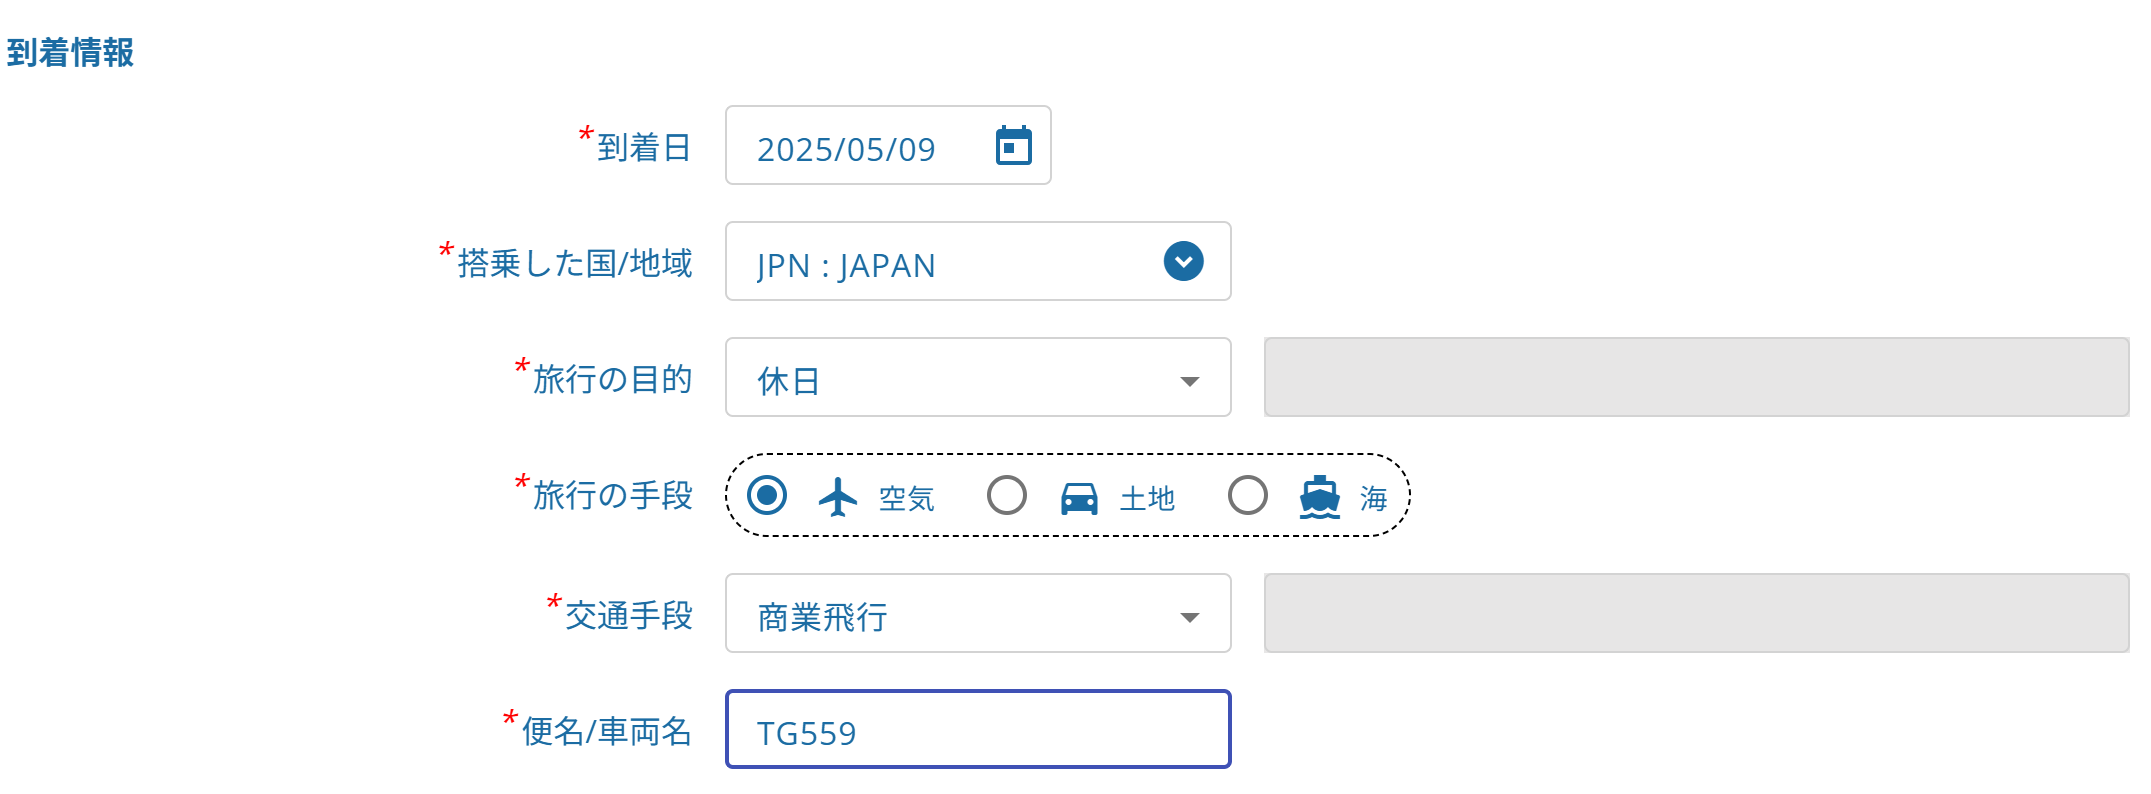This screenshot has height=794, width=2151.
Task: Click the blue circular chevron in country field
Action: click(x=1183, y=262)
